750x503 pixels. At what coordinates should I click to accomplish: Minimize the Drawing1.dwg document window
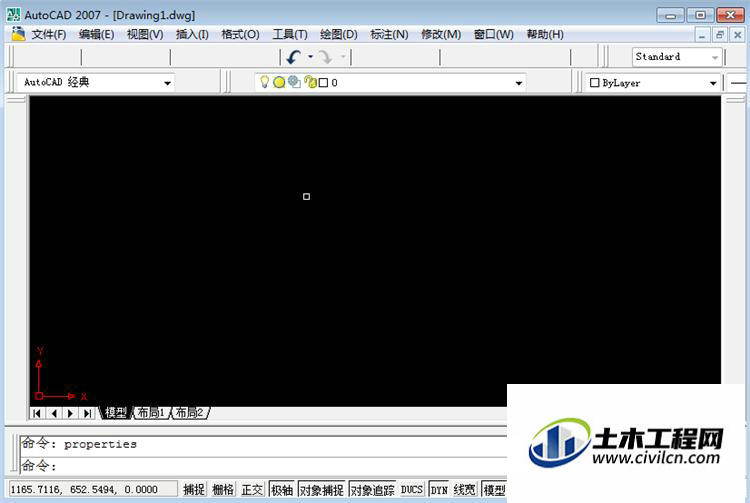point(702,35)
